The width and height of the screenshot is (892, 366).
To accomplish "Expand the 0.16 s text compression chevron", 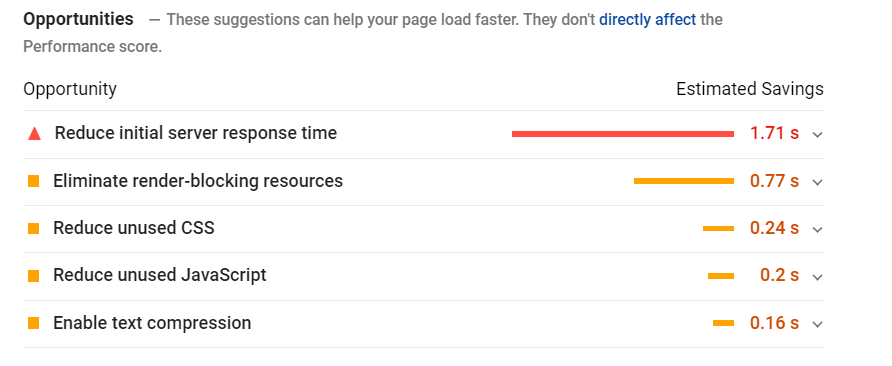I will (817, 325).
